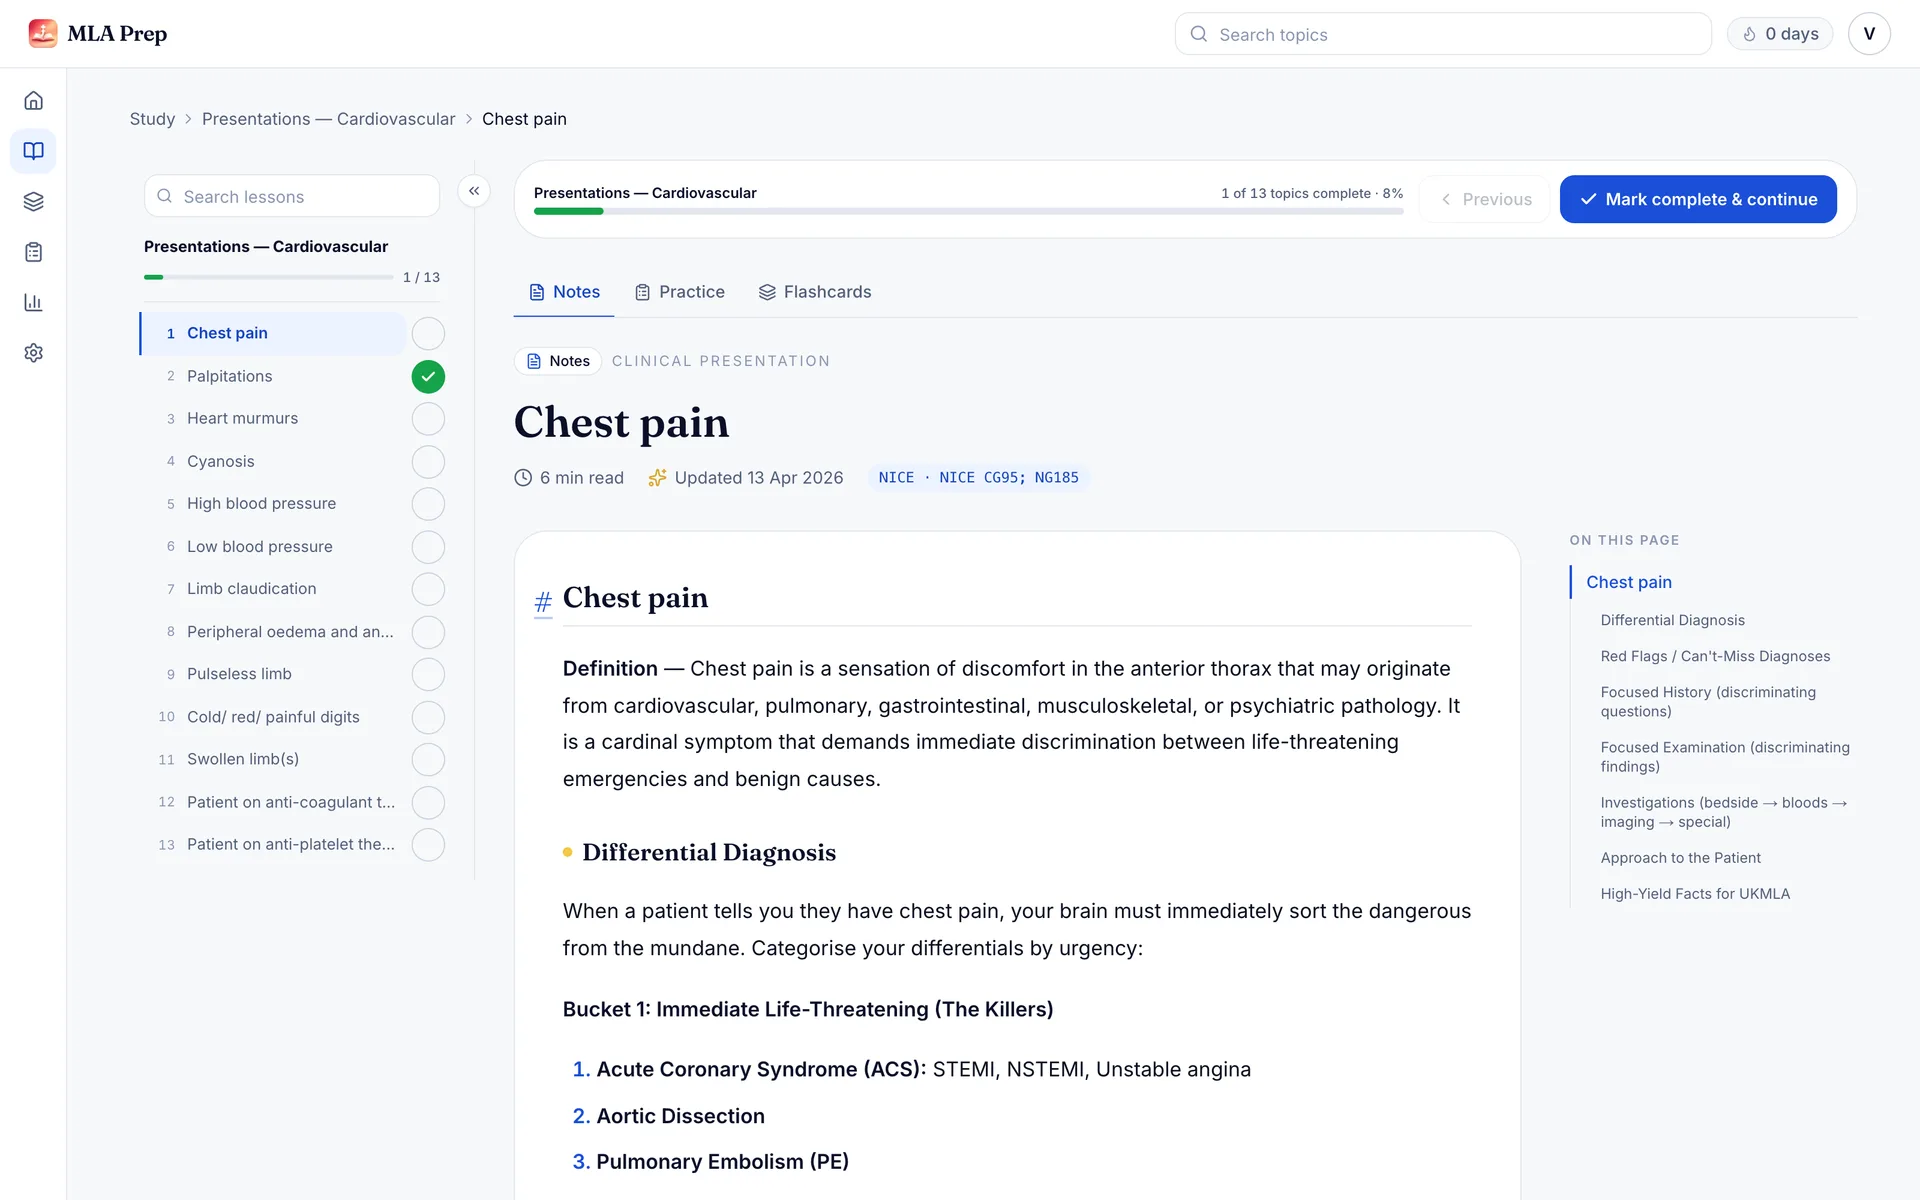The image size is (1920, 1200).
Task: Toggle Heart murmurs completion circle
Action: tap(428, 419)
